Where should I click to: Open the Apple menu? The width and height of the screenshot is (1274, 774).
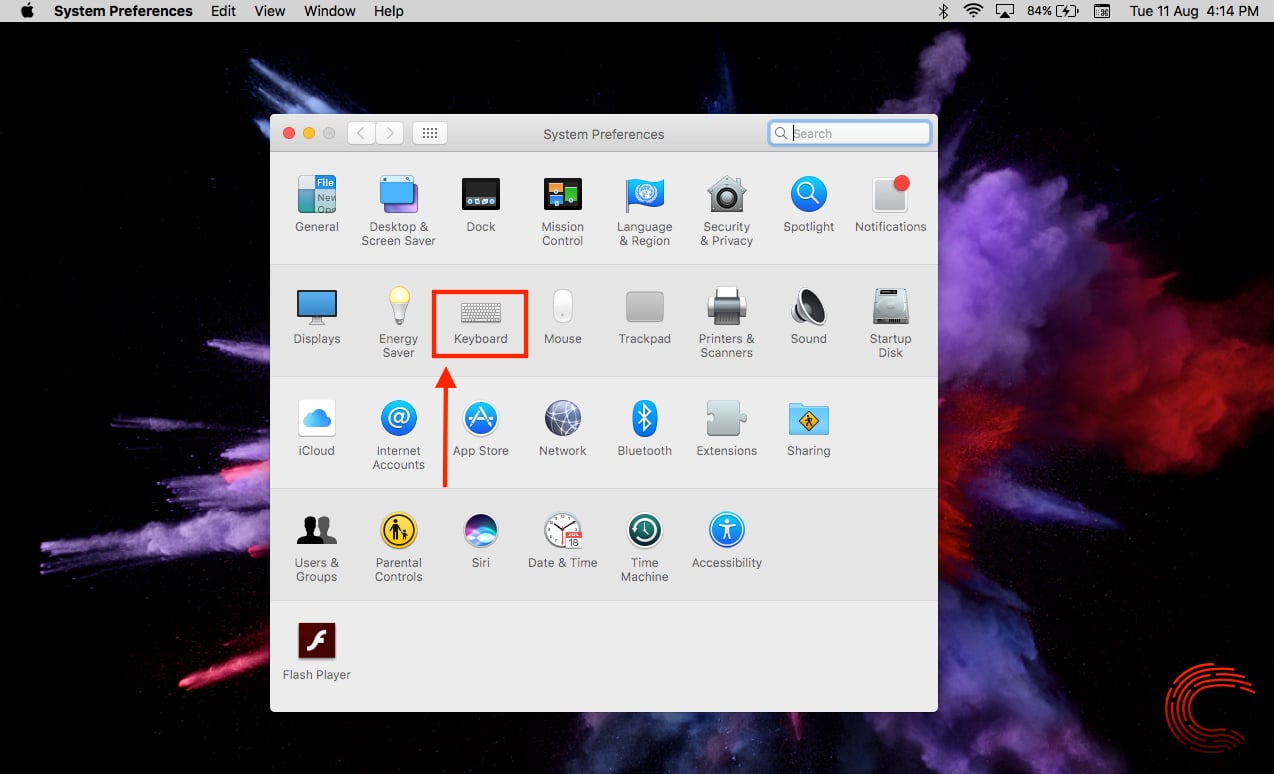pos(27,11)
